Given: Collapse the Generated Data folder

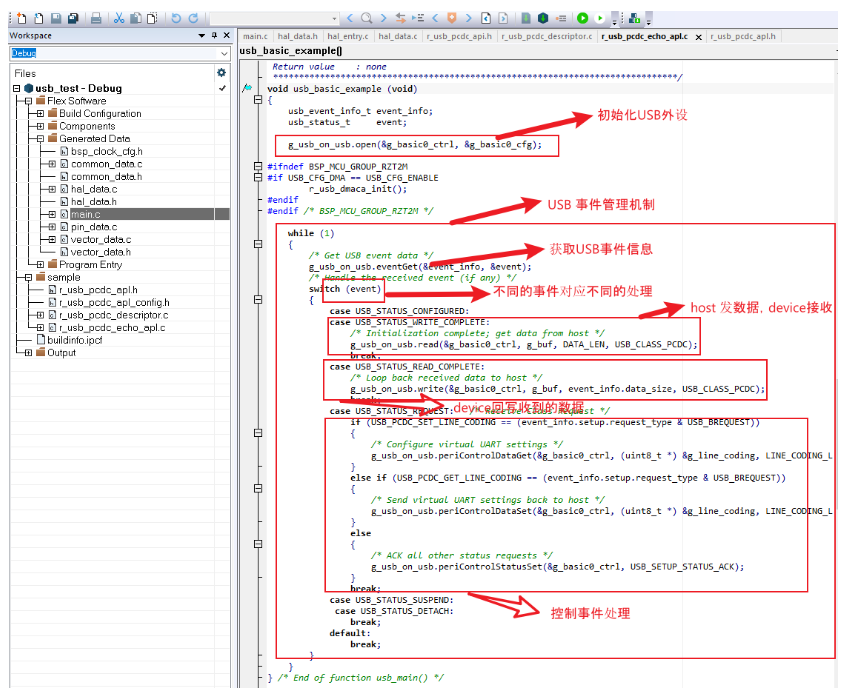Looking at the screenshot, I should (x=40, y=139).
